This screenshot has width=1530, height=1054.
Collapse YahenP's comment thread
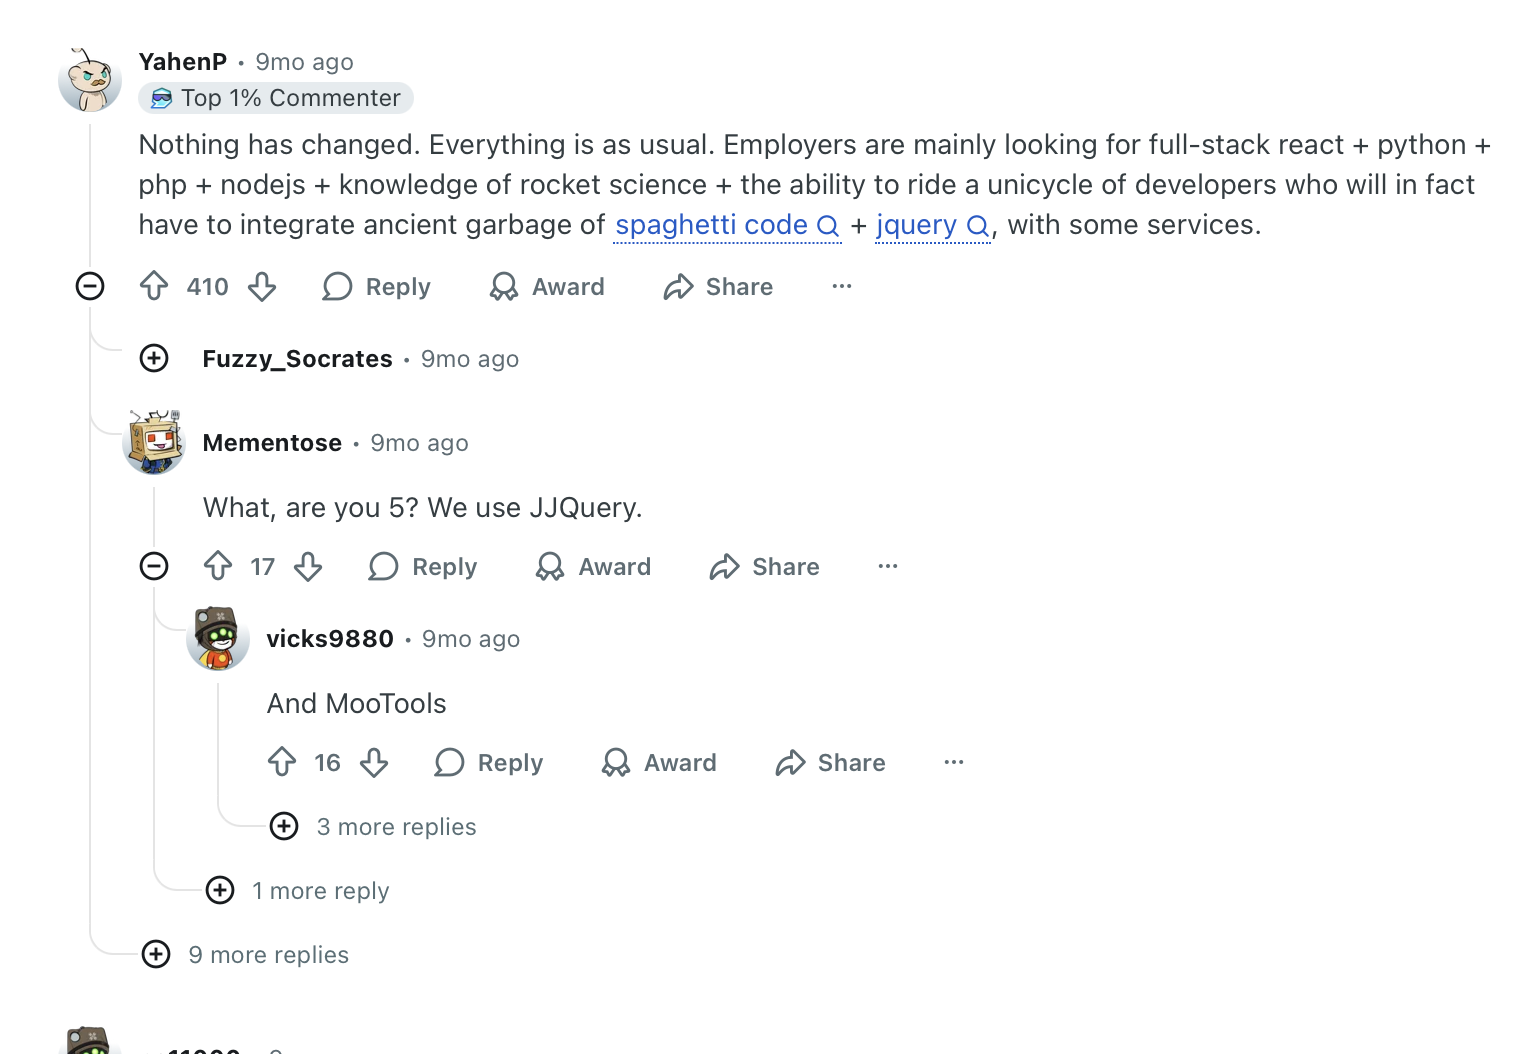tap(90, 287)
